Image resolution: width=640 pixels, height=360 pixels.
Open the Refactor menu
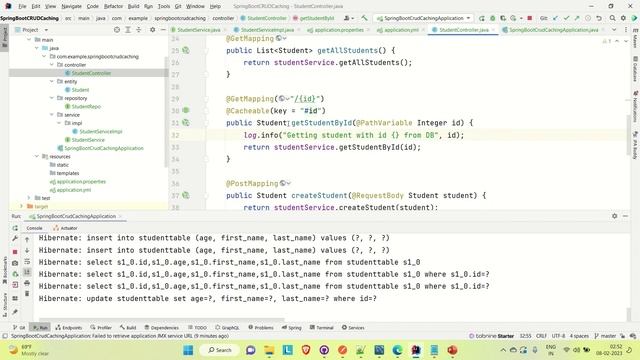[x=113, y=6]
